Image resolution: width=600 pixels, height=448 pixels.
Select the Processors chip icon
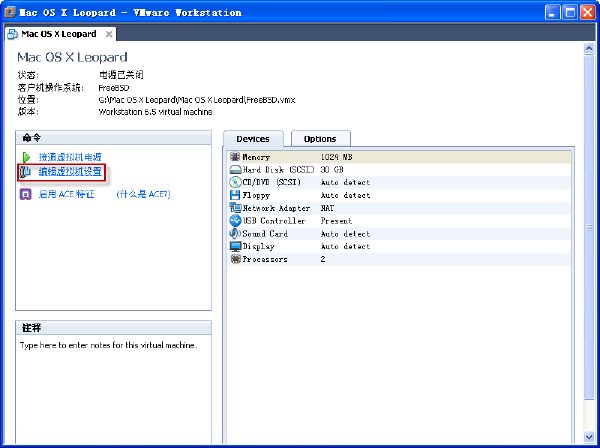coord(235,259)
